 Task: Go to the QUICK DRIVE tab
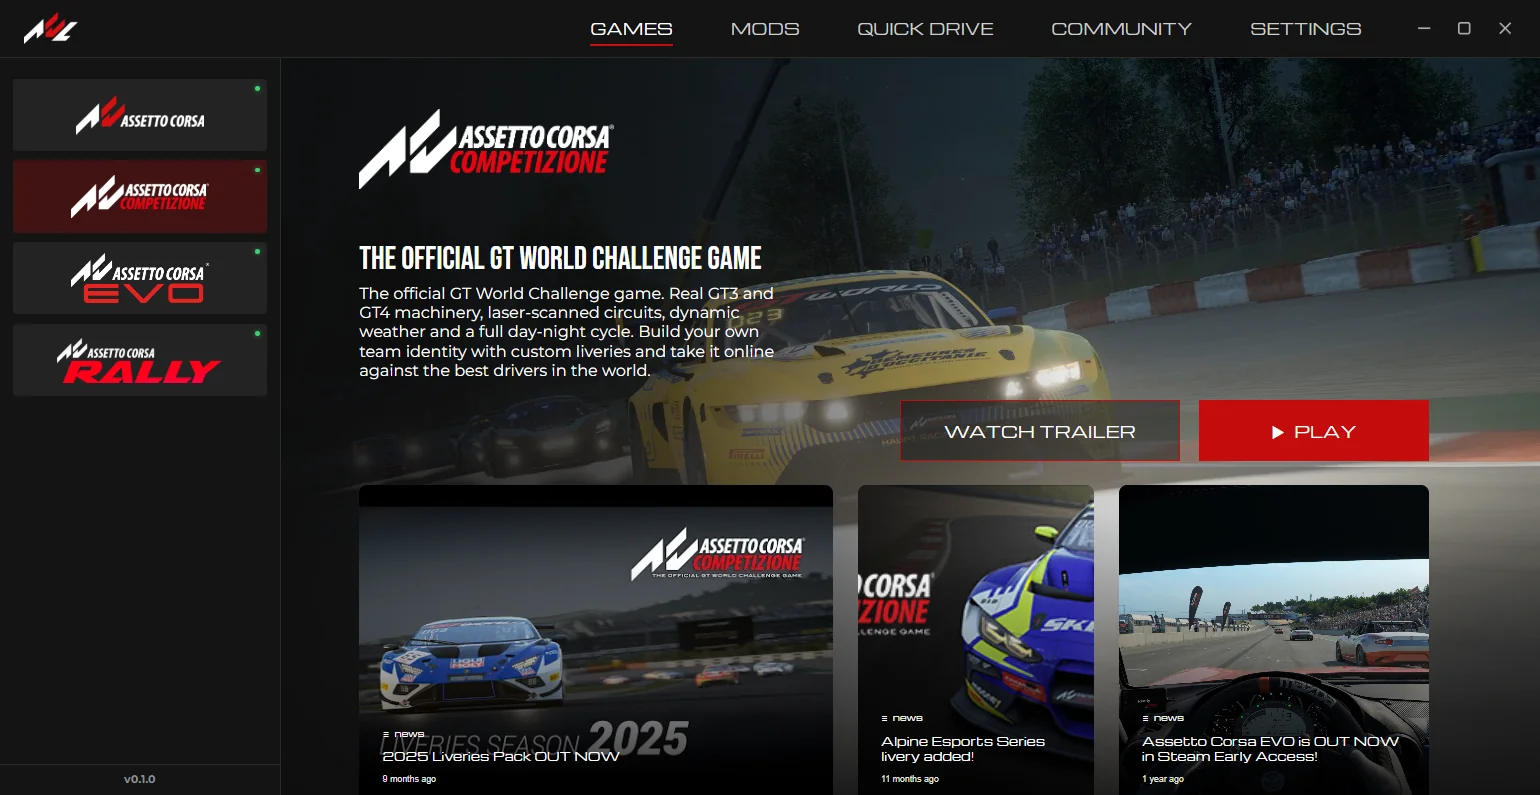(x=925, y=29)
